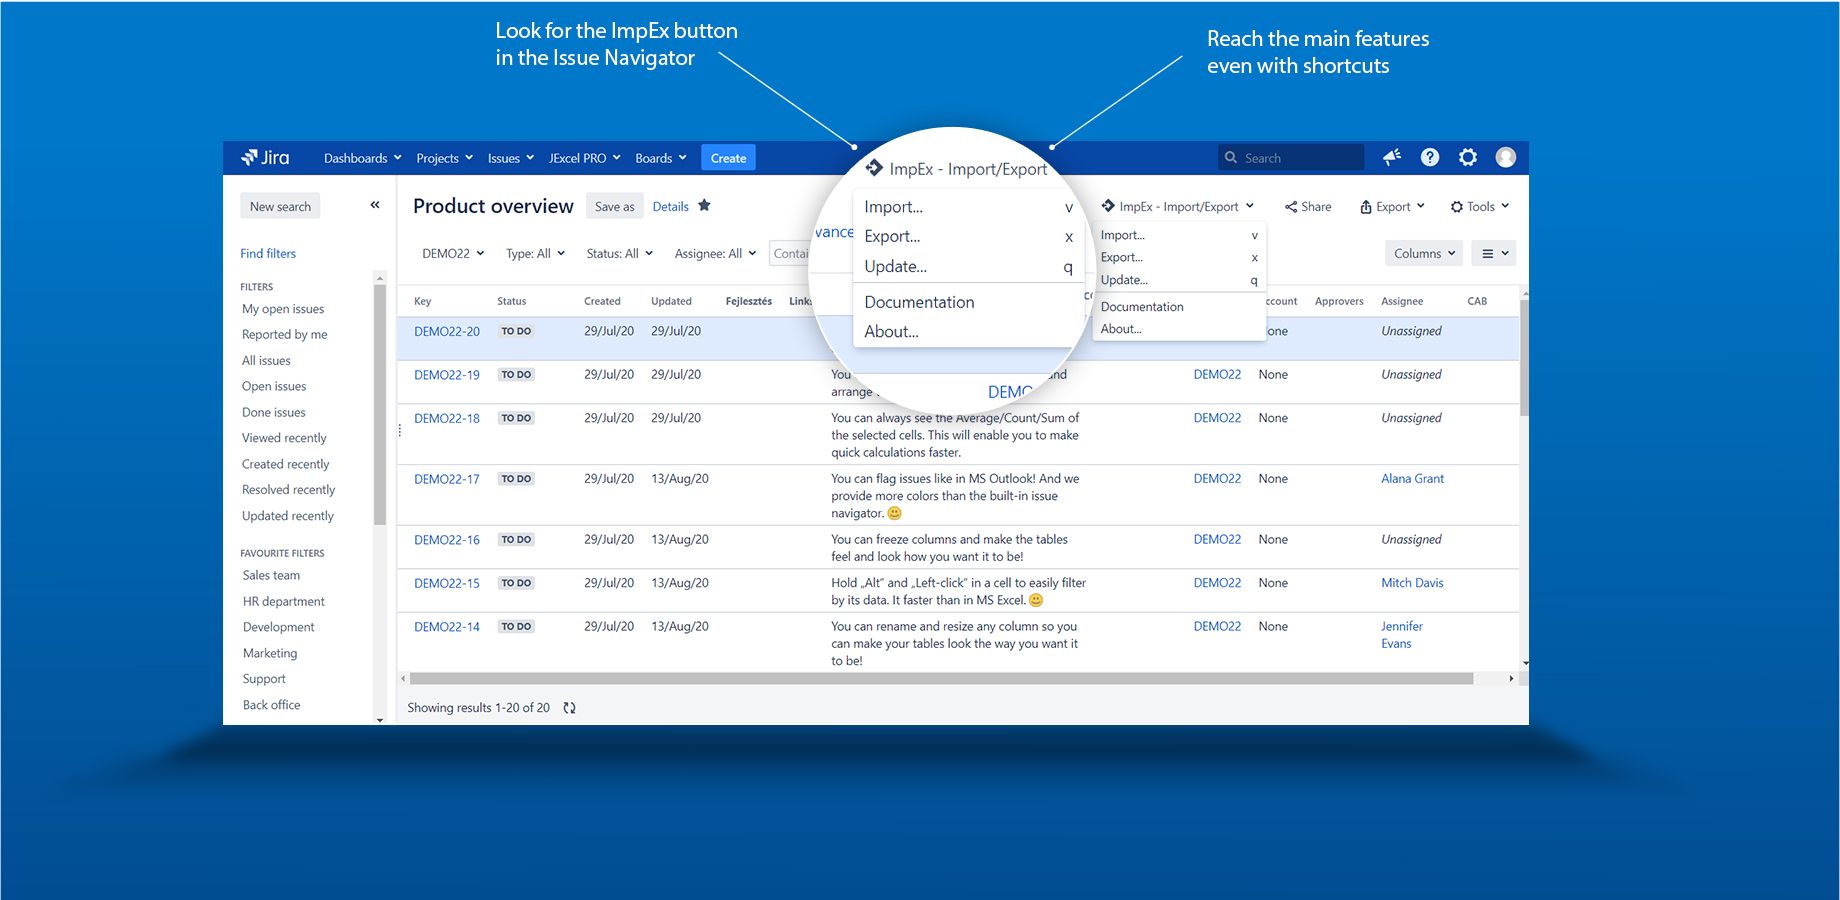Image resolution: width=1840 pixels, height=900 pixels.
Task: Collapse the sidebar with double chevron
Action: [x=375, y=205]
